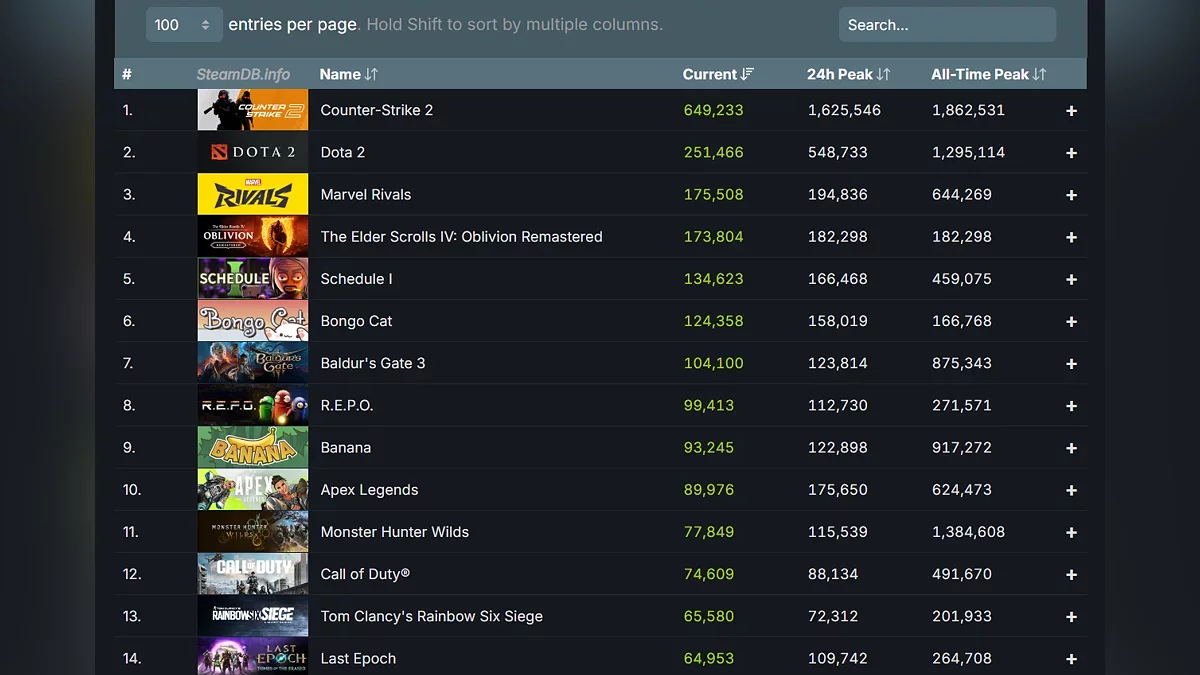Open the Schedule I name link

(357, 279)
